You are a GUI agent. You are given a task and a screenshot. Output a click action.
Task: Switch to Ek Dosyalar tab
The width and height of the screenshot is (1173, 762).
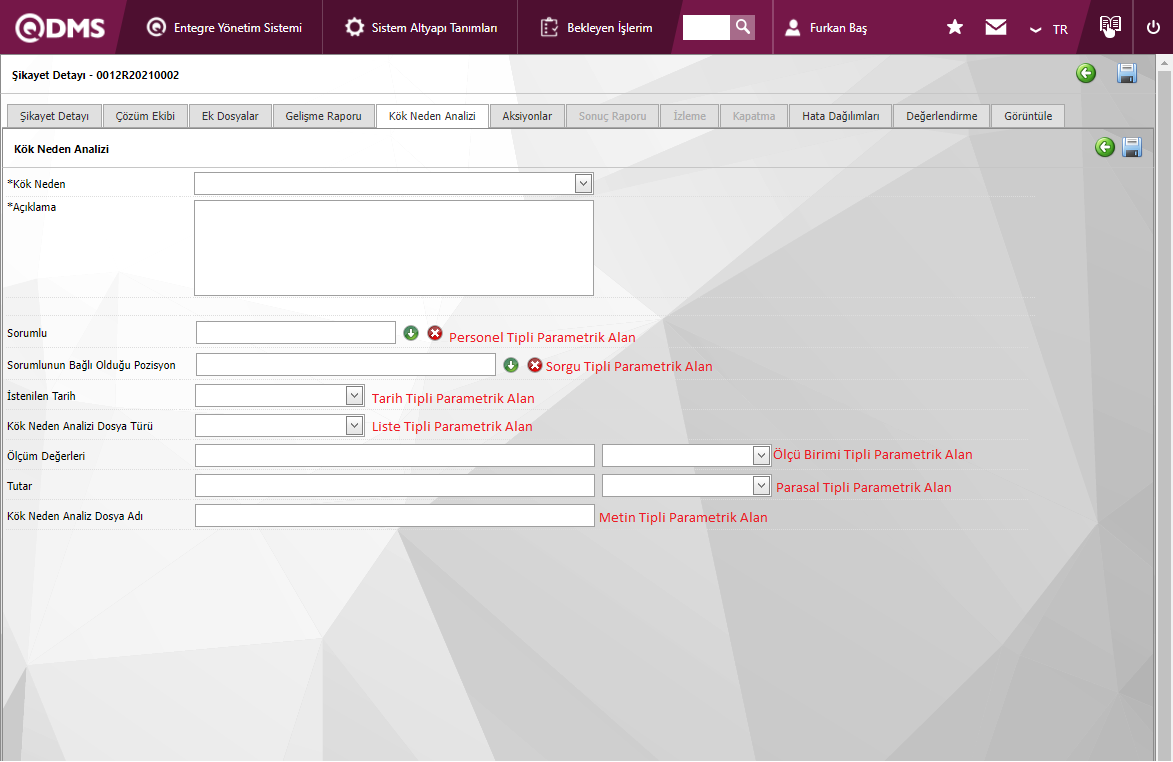click(230, 116)
